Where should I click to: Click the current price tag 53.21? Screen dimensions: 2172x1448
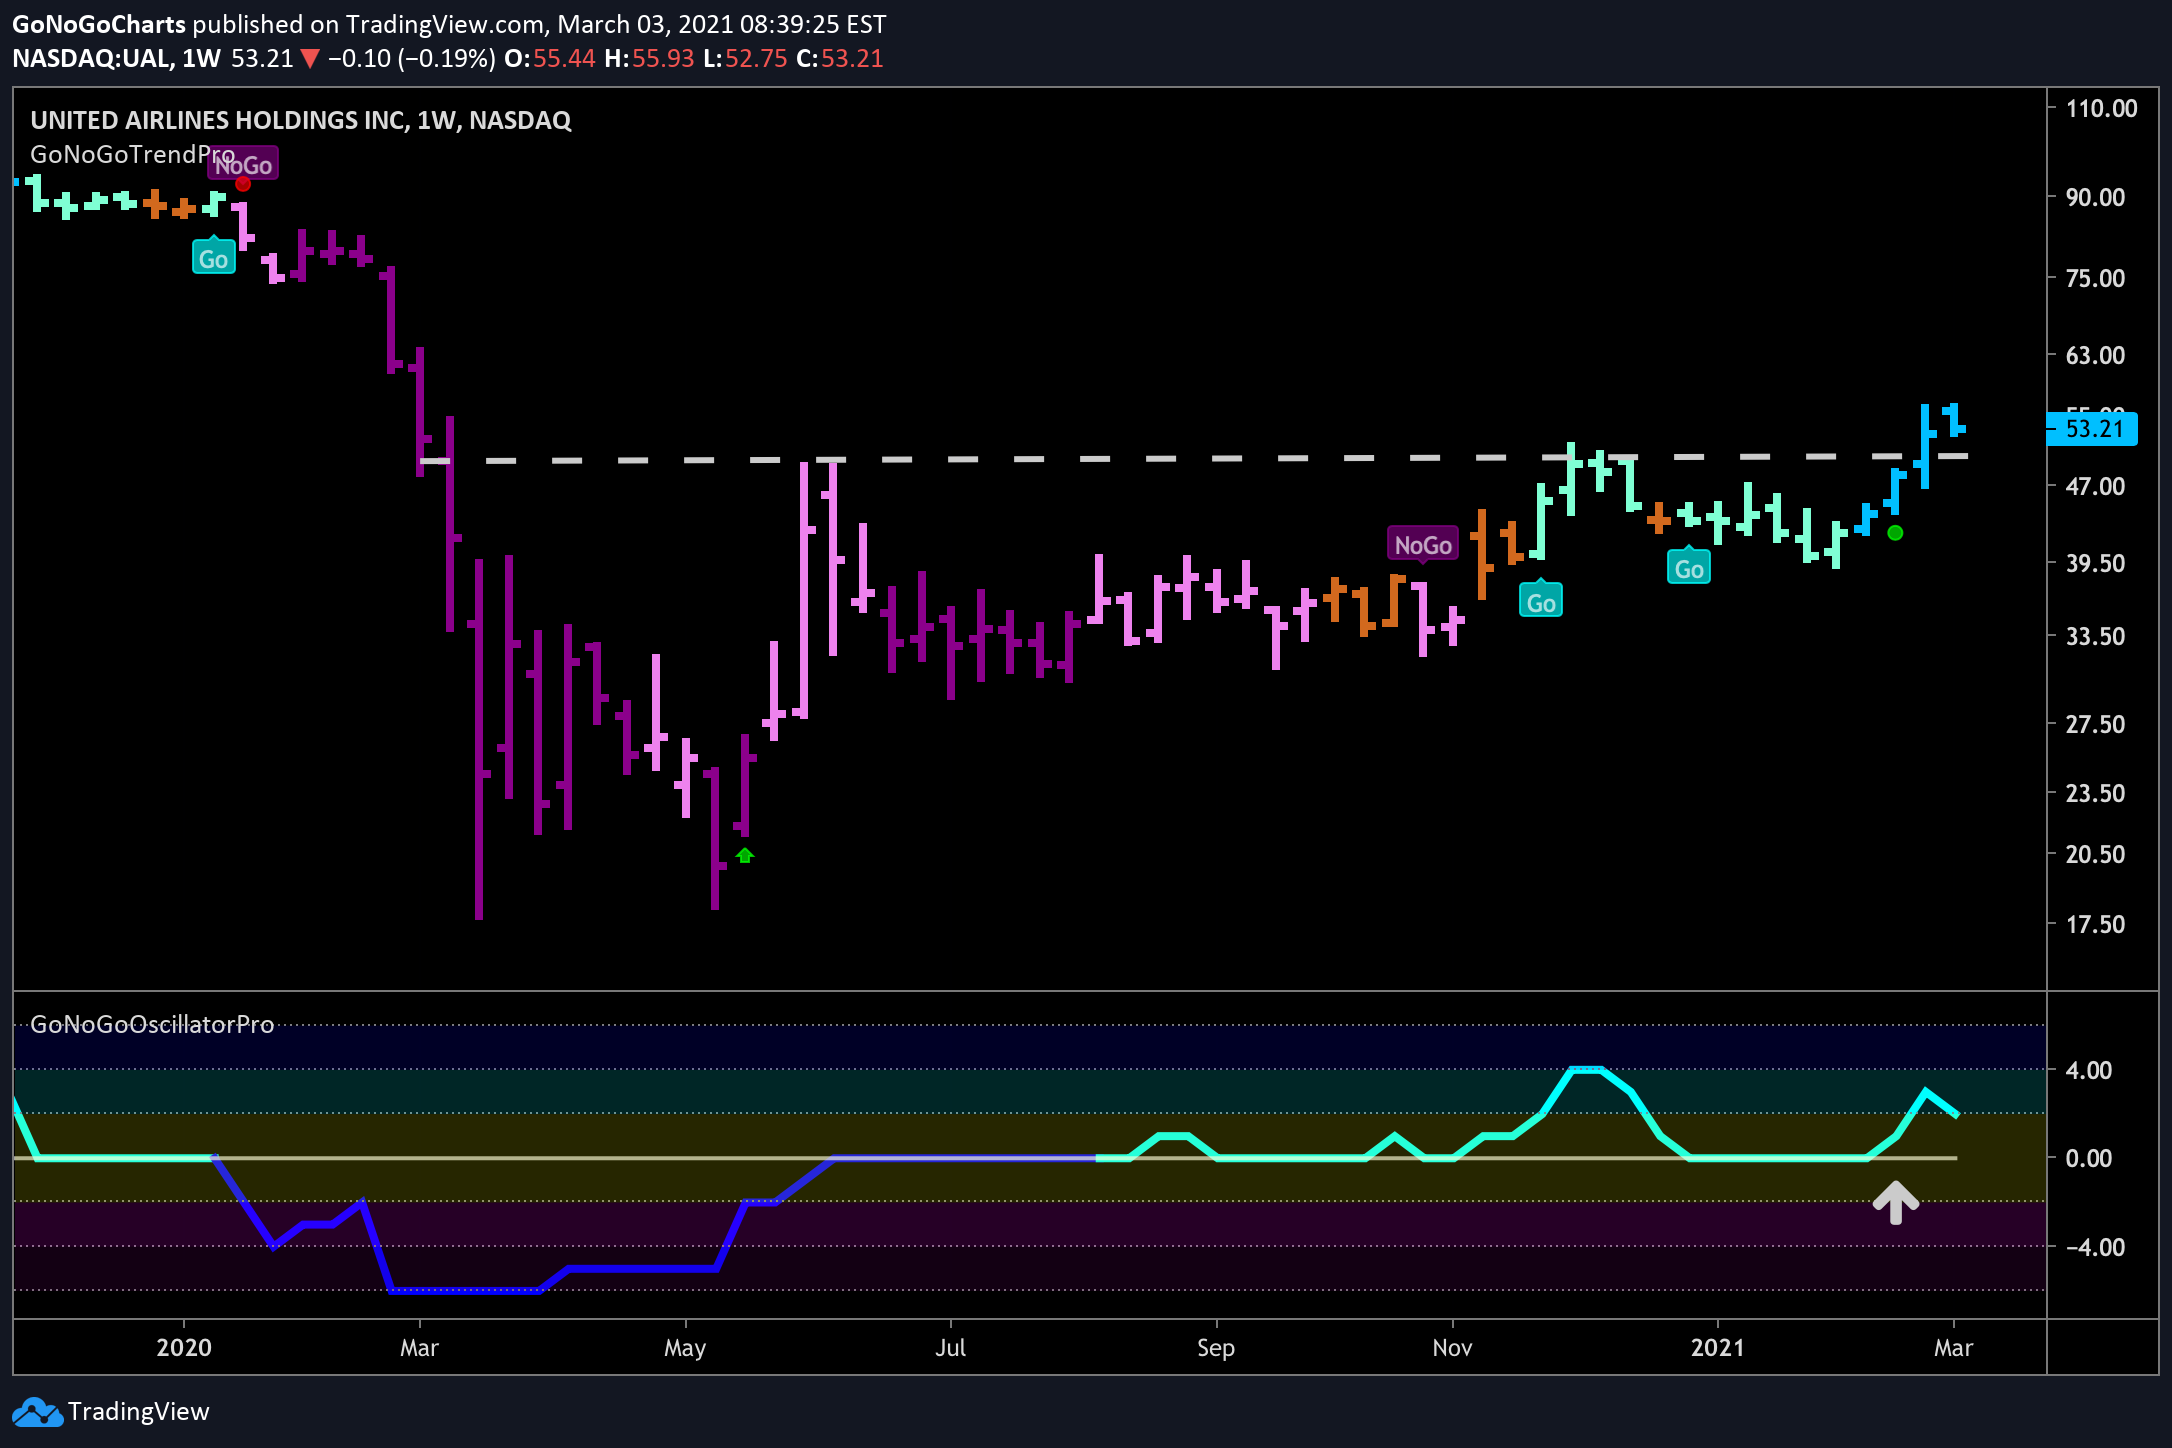(x=2092, y=429)
